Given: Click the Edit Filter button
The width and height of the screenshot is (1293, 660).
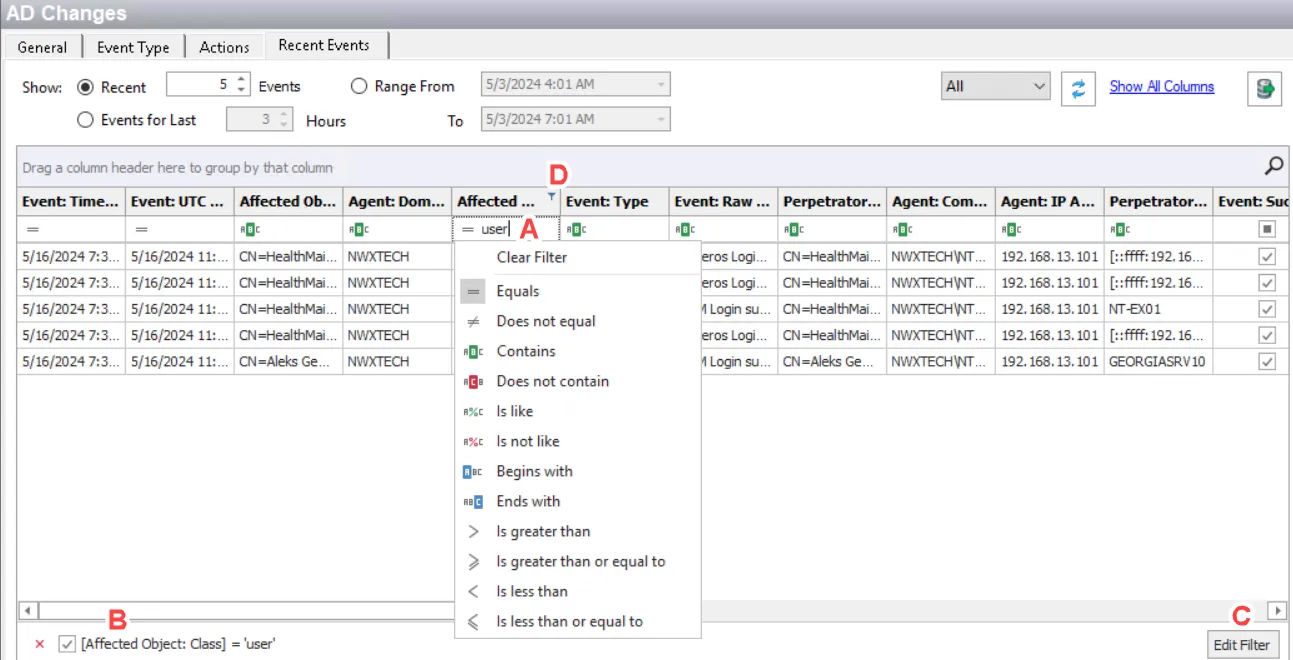Looking at the screenshot, I should (1241, 644).
